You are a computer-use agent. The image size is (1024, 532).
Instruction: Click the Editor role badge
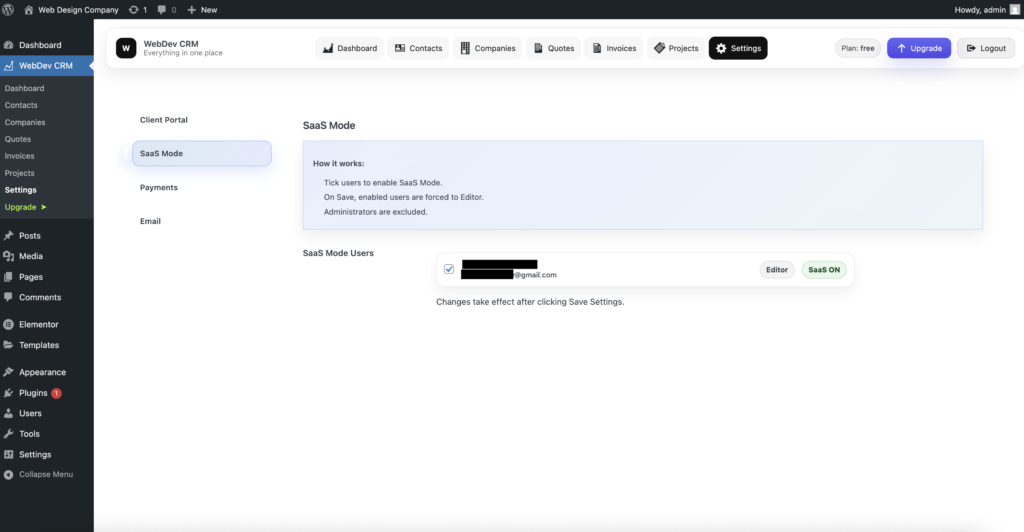tap(776, 270)
